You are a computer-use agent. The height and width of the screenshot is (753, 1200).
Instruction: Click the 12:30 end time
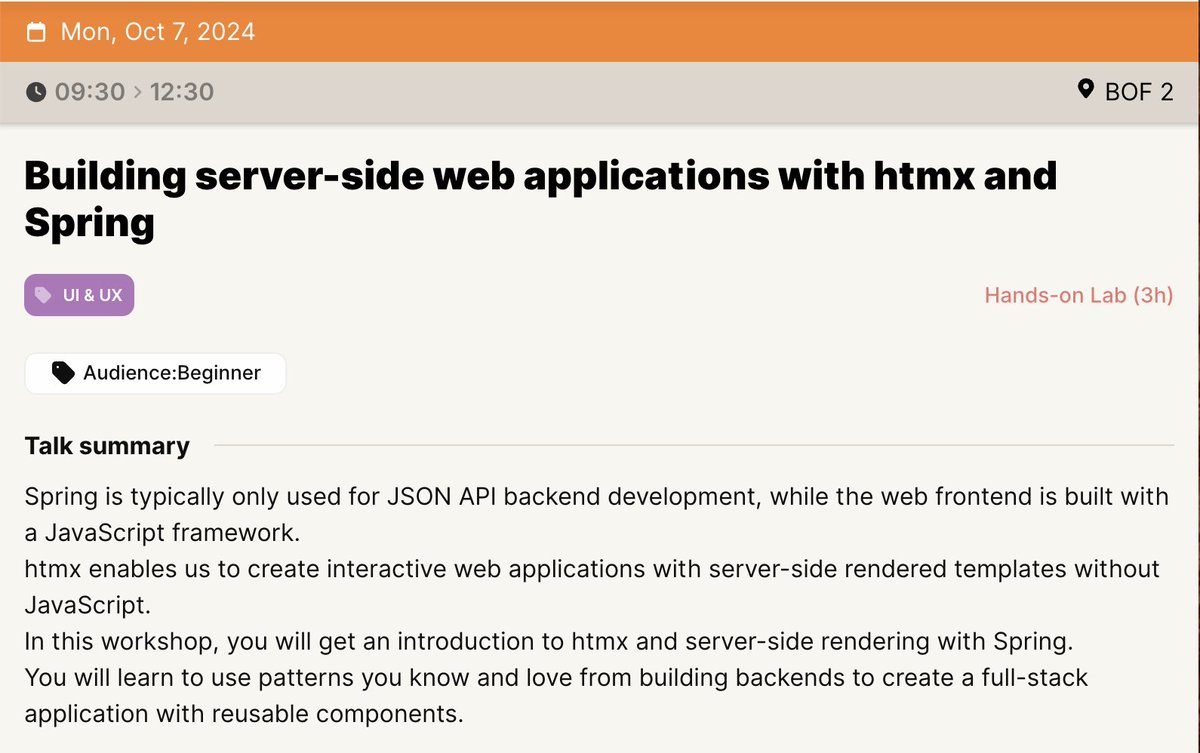(182, 92)
